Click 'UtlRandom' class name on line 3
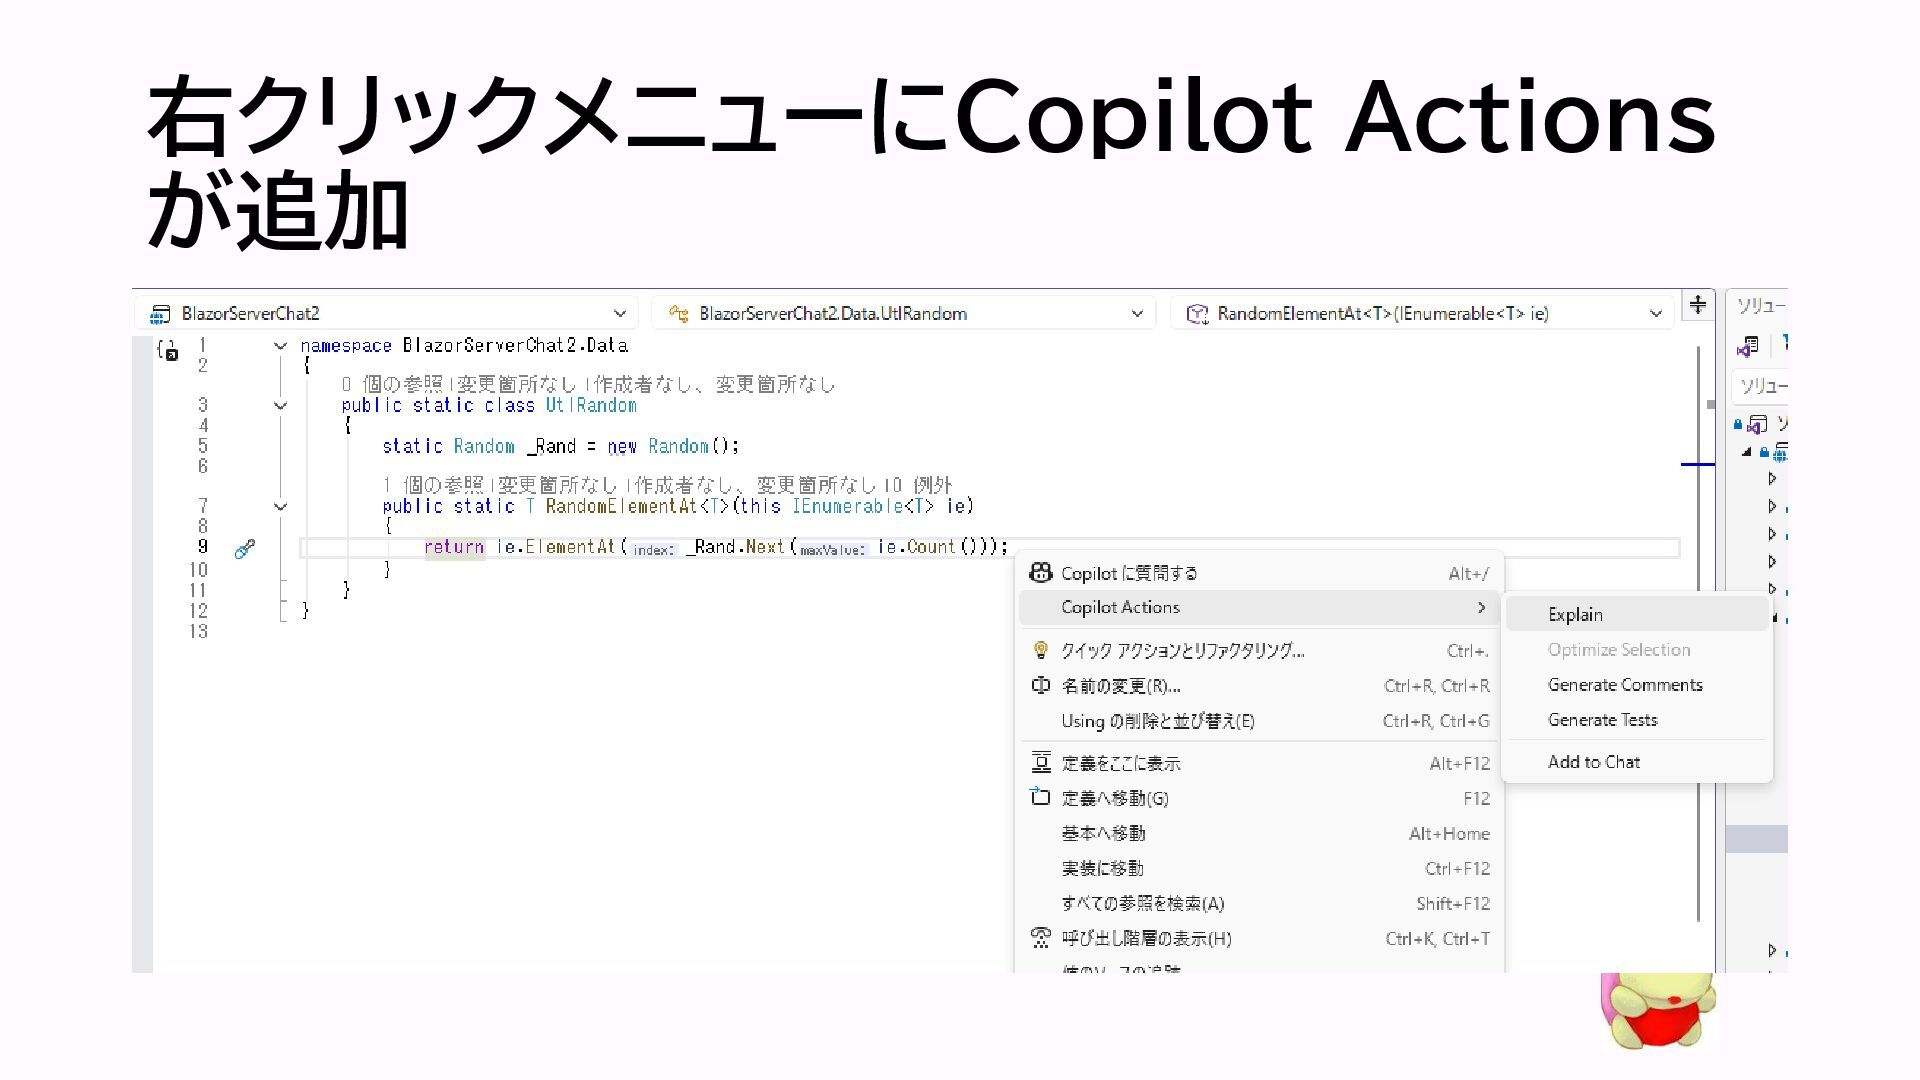Screen dimensions: 1920x1080 (591, 405)
